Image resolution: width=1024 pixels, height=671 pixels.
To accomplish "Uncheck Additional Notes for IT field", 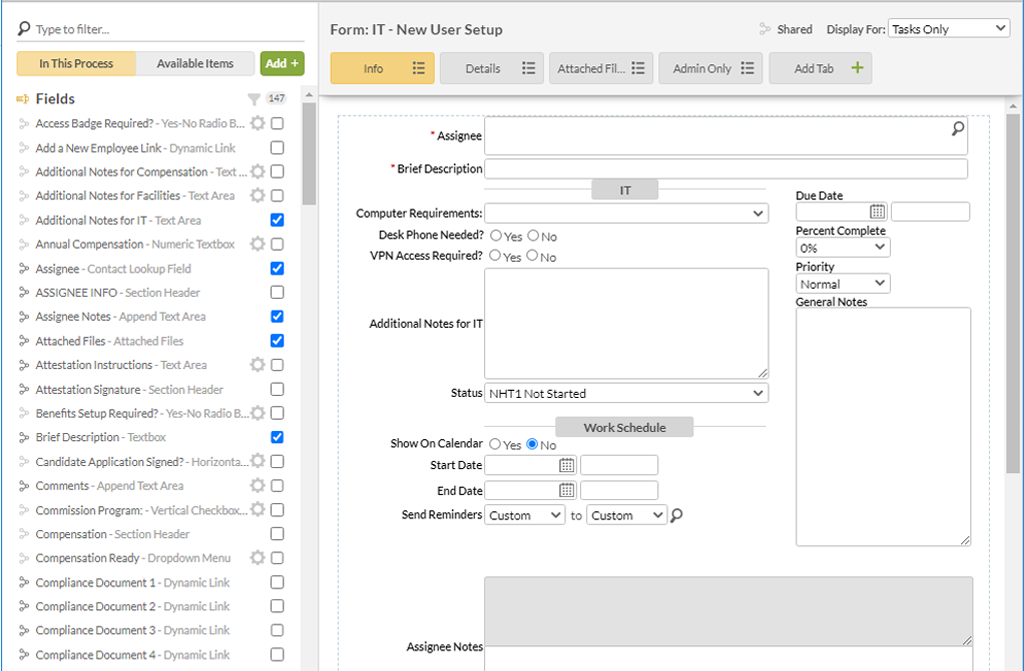I will [x=277, y=220].
